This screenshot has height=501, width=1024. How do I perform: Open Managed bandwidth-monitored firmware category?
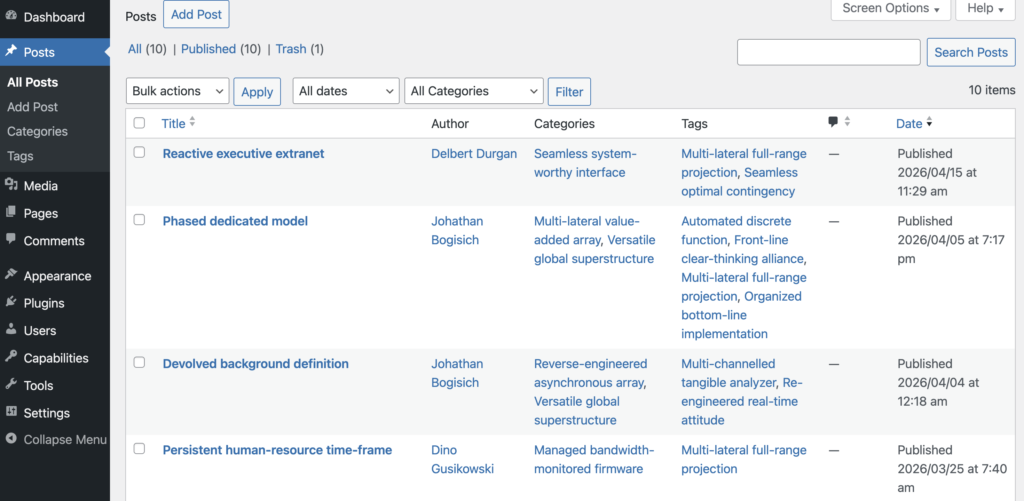594,459
